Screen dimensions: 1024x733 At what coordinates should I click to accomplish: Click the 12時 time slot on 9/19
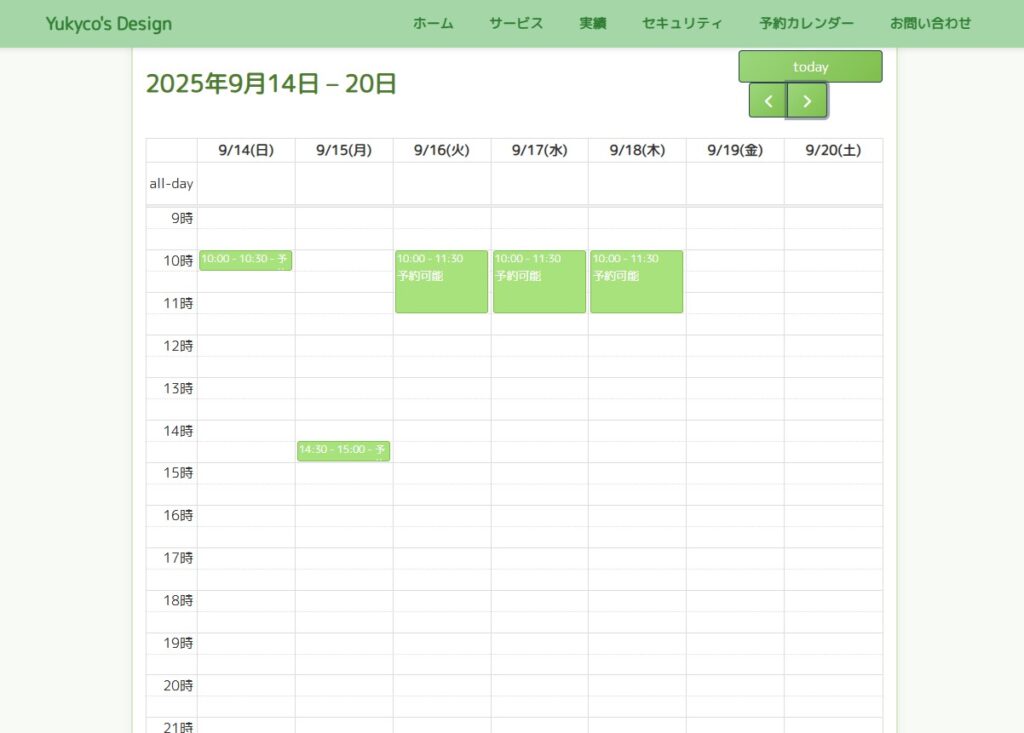point(735,346)
